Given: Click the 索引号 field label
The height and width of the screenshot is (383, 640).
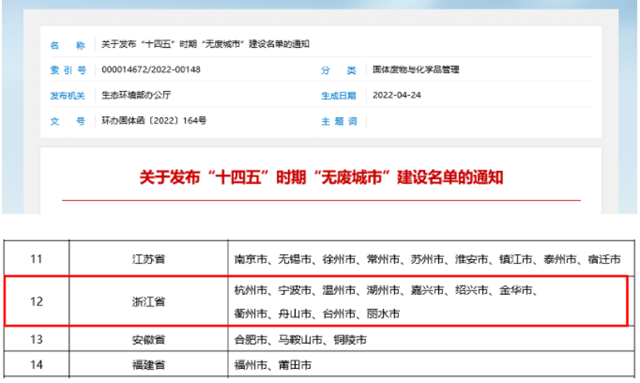Looking at the screenshot, I should (68, 70).
